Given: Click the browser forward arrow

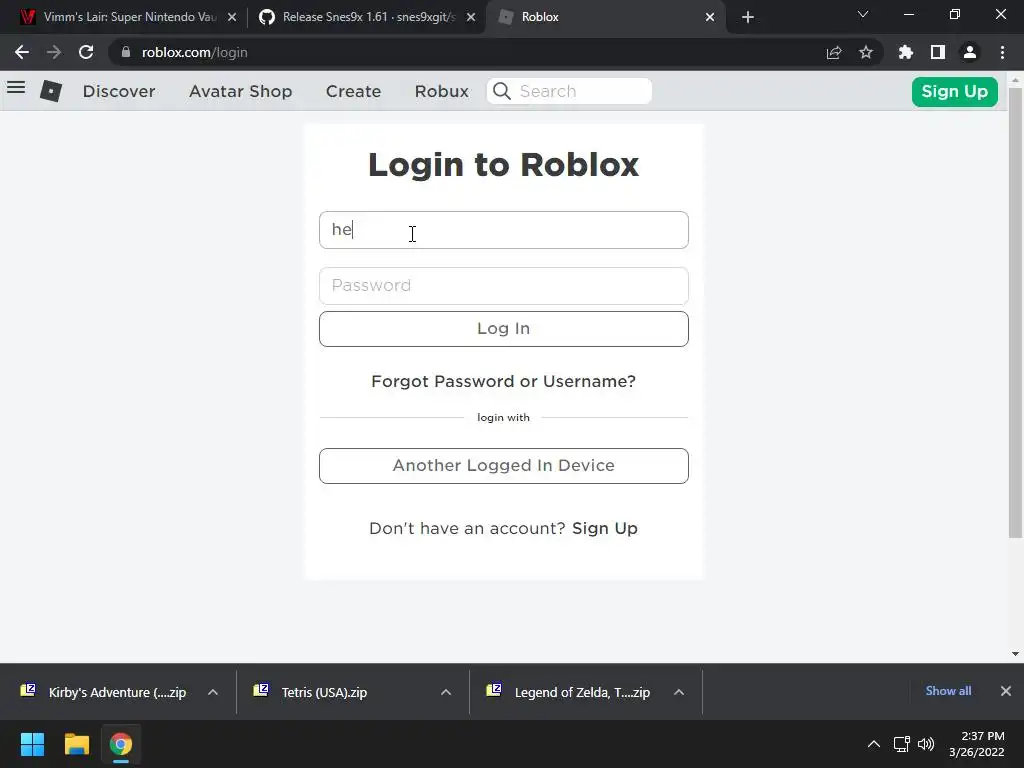Looking at the screenshot, I should point(54,52).
